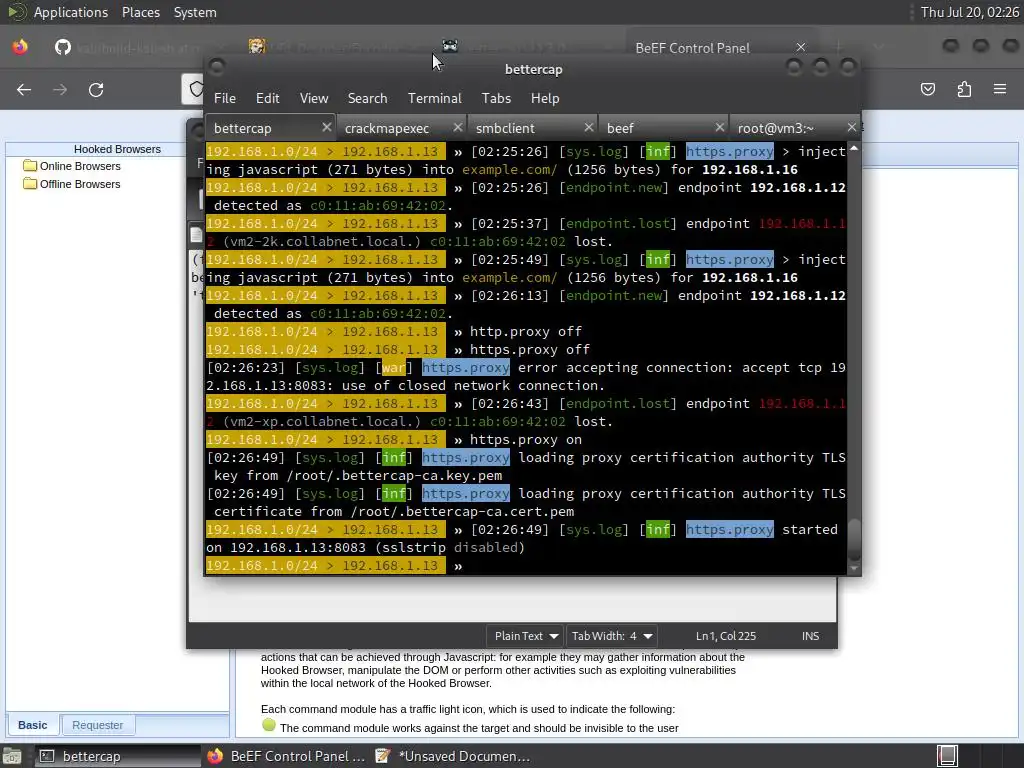The image size is (1024, 768).
Task: Click the show desktop icon in taskbar
Action: tap(12, 756)
